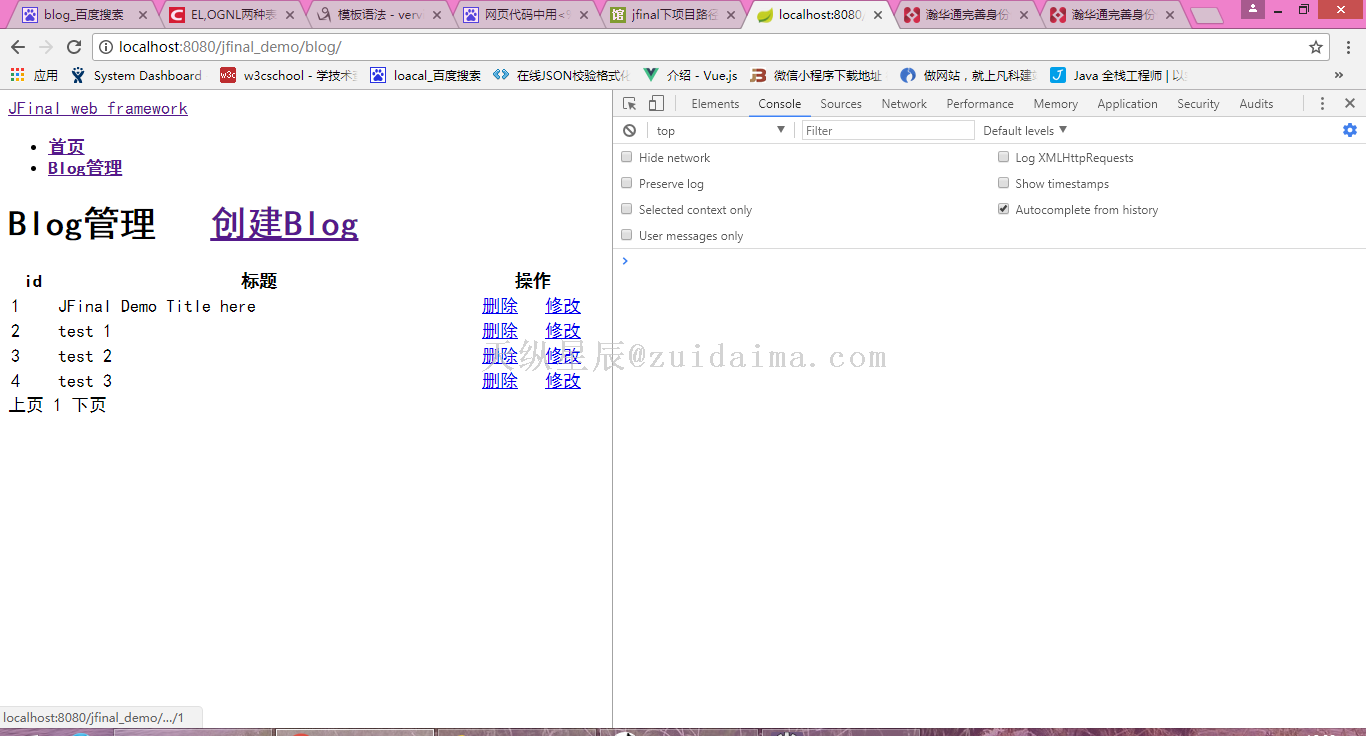Viewport: 1366px width, 736px height.
Task: Enable Selected context only checkbox
Action: point(627,209)
